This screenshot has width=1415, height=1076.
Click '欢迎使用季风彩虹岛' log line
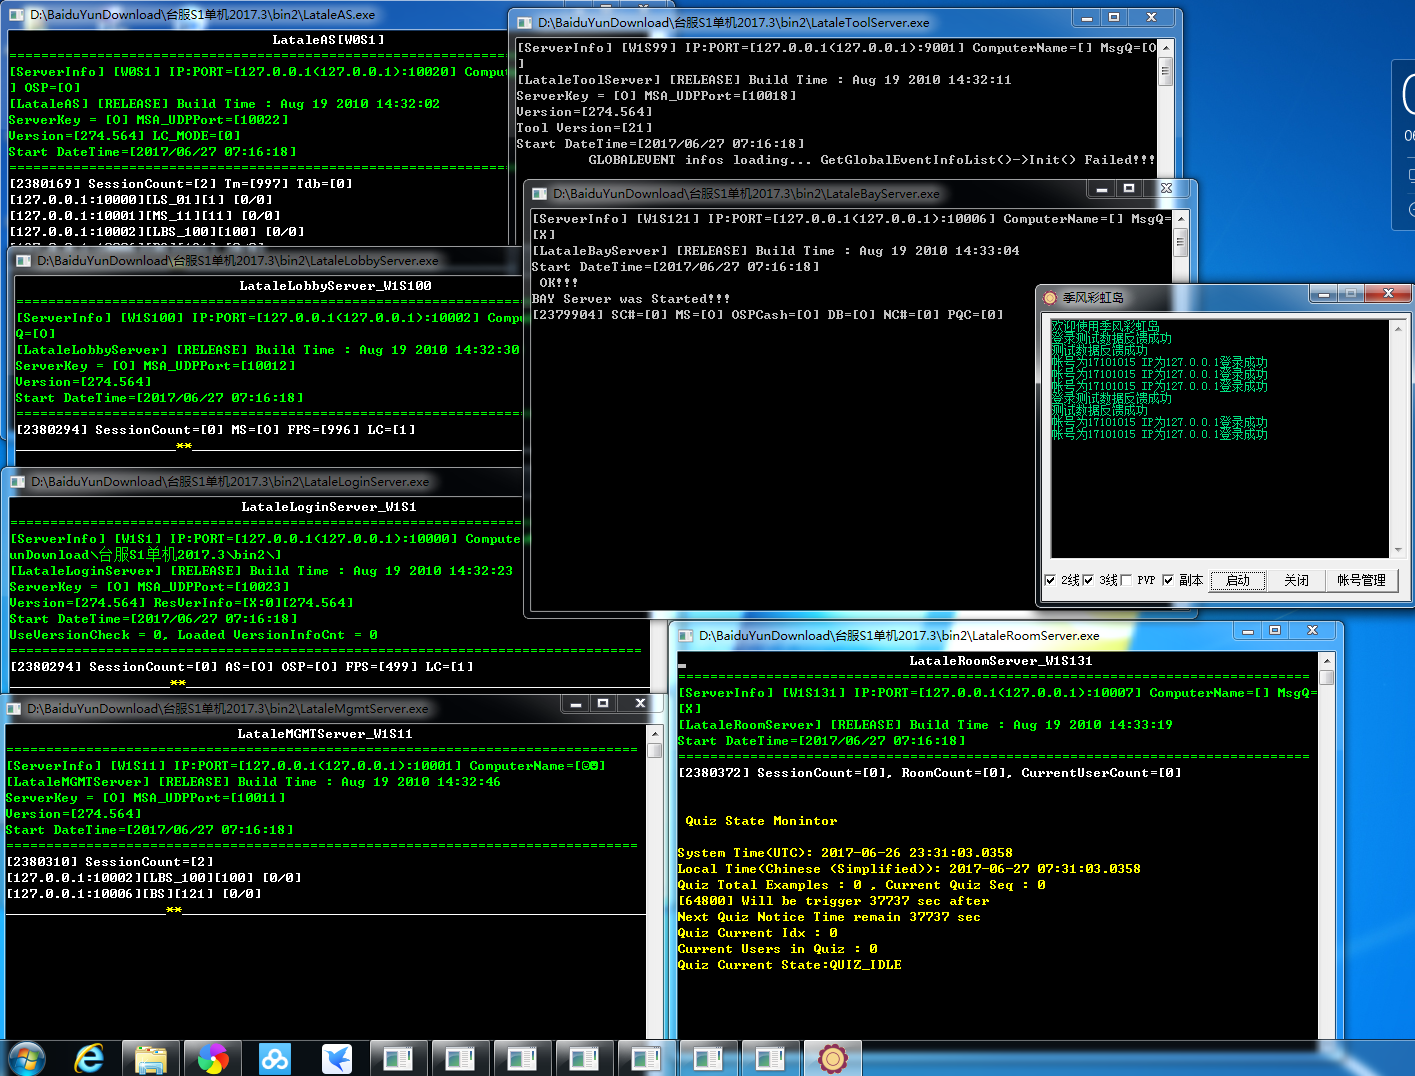(x=1105, y=327)
